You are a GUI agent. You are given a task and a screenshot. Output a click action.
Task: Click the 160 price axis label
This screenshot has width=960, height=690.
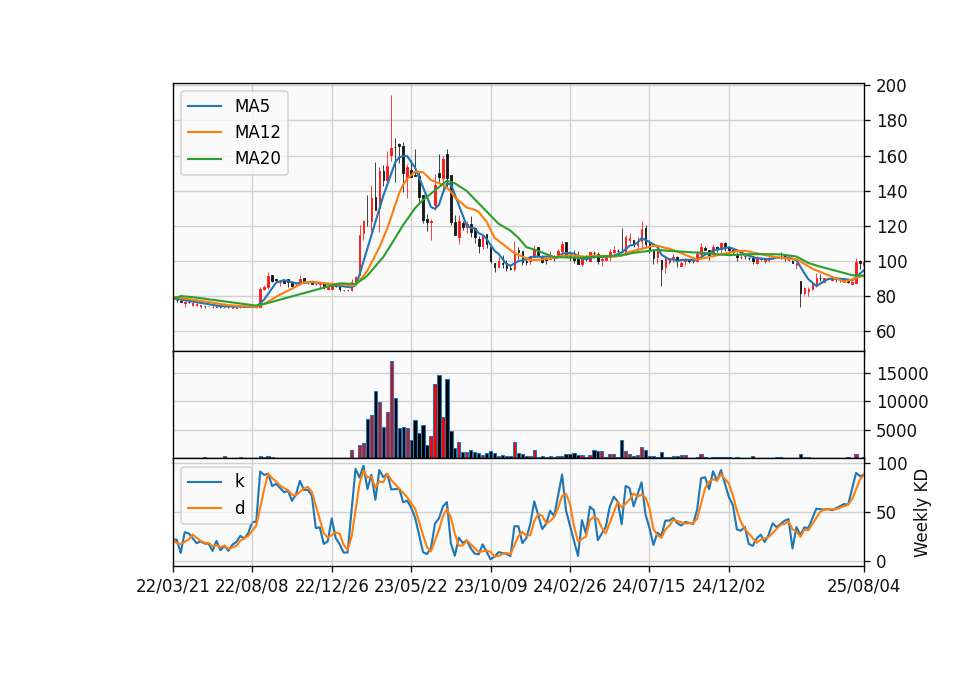(x=891, y=156)
